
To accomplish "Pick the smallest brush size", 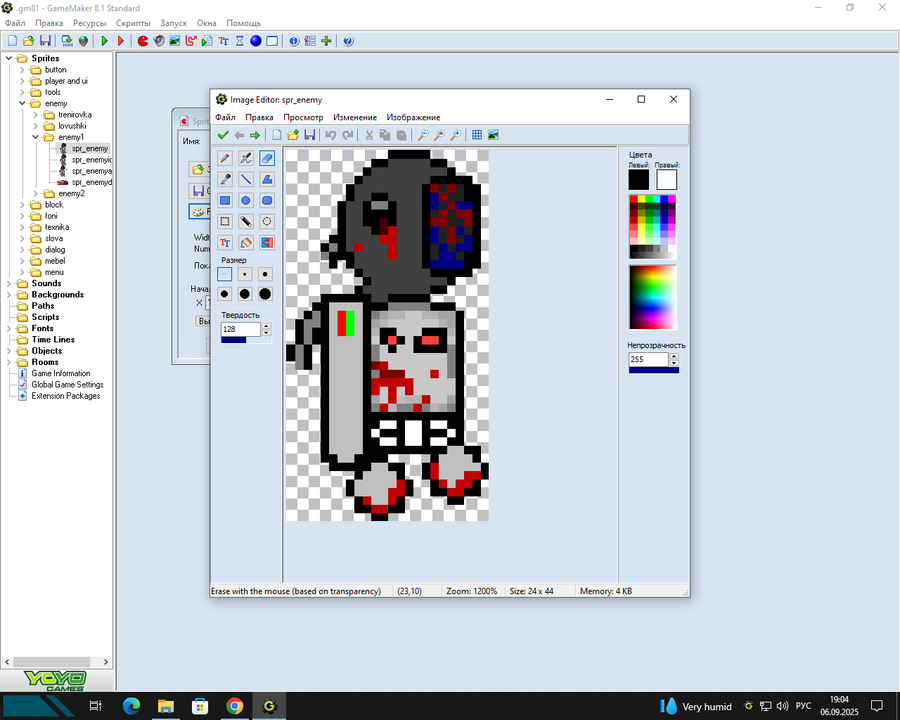I will tap(224, 274).
